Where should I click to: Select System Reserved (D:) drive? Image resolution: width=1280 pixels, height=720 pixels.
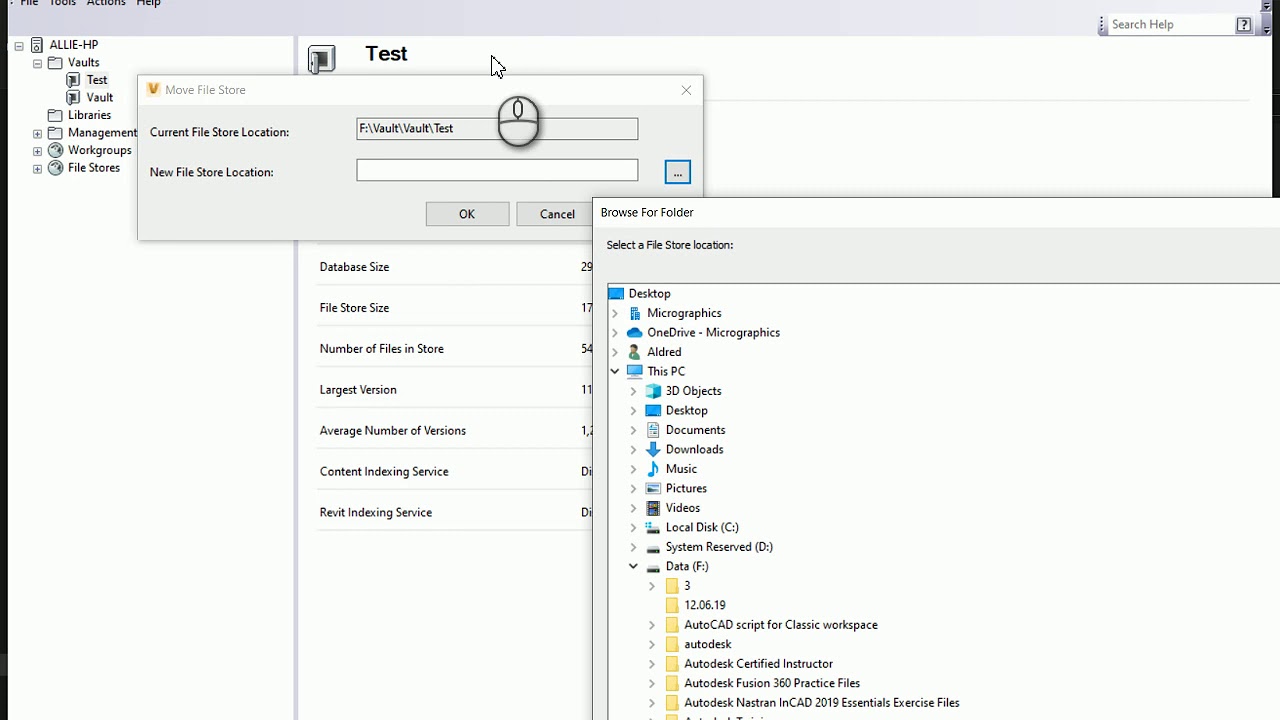click(719, 547)
